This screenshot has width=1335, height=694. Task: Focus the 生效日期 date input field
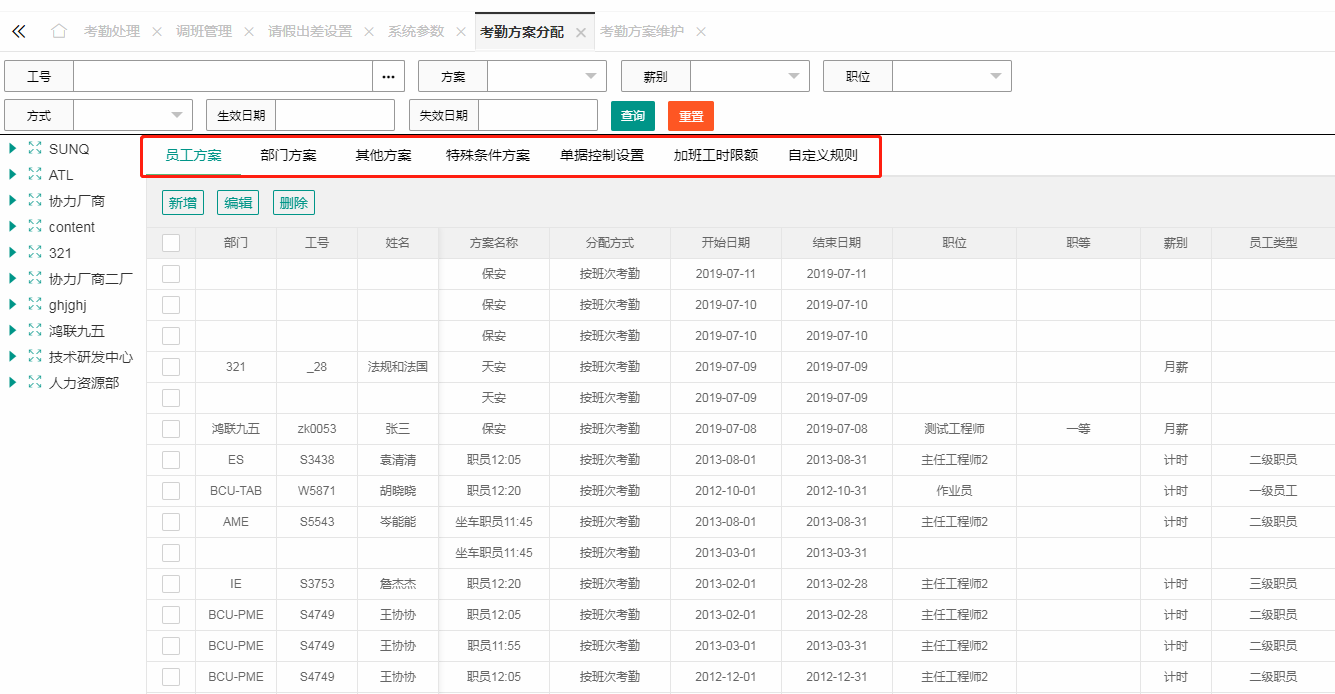pyautogui.click(x=334, y=116)
